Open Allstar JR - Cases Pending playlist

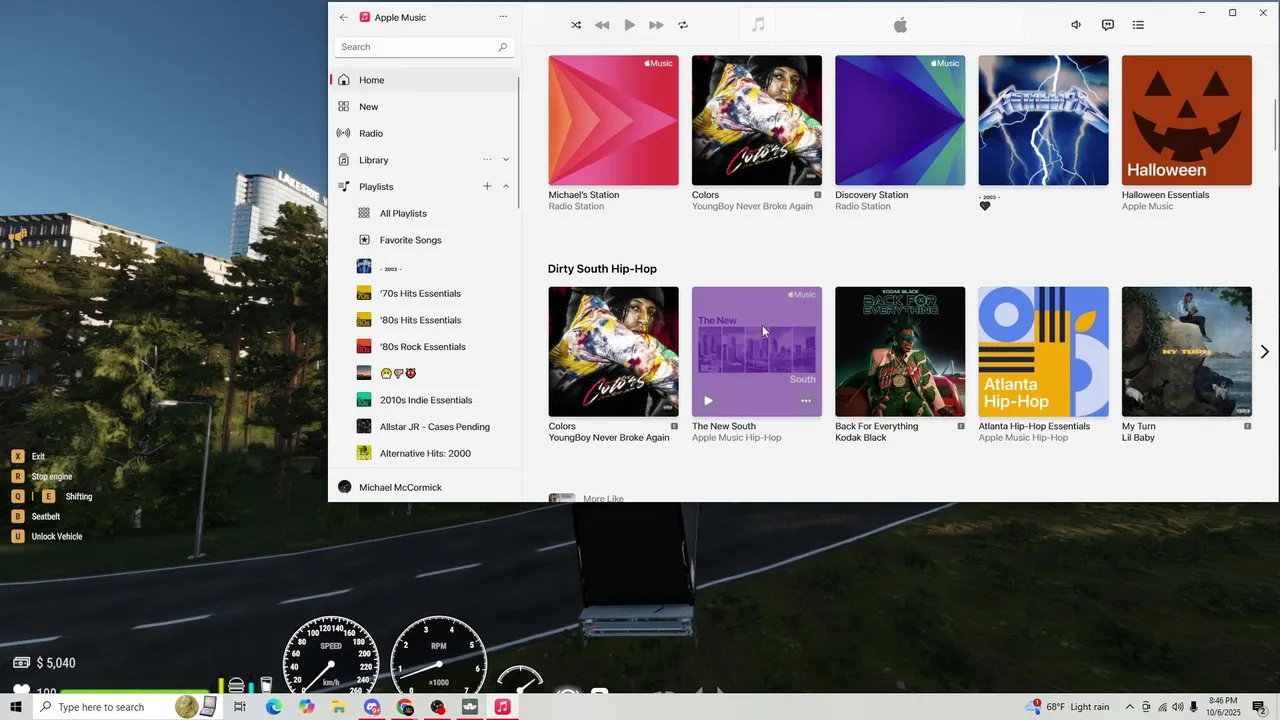434,427
